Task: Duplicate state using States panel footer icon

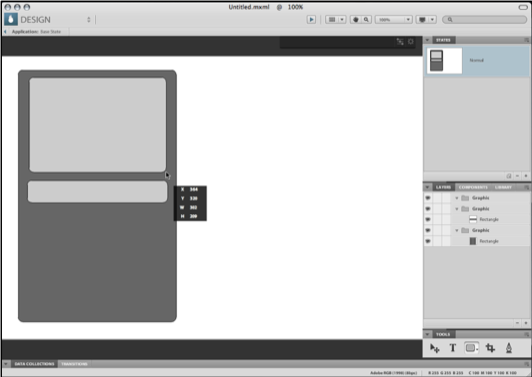Action: click(x=509, y=176)
